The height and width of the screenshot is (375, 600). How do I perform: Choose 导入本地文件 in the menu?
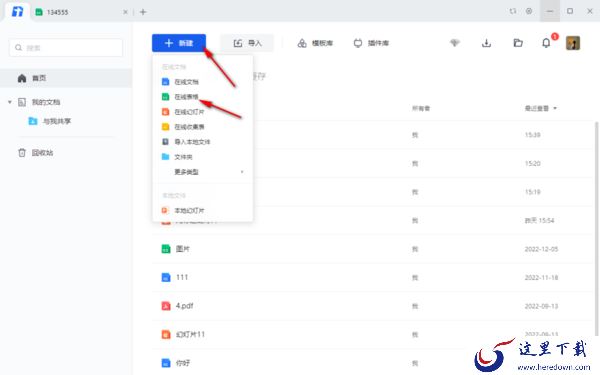pos(203,142)
